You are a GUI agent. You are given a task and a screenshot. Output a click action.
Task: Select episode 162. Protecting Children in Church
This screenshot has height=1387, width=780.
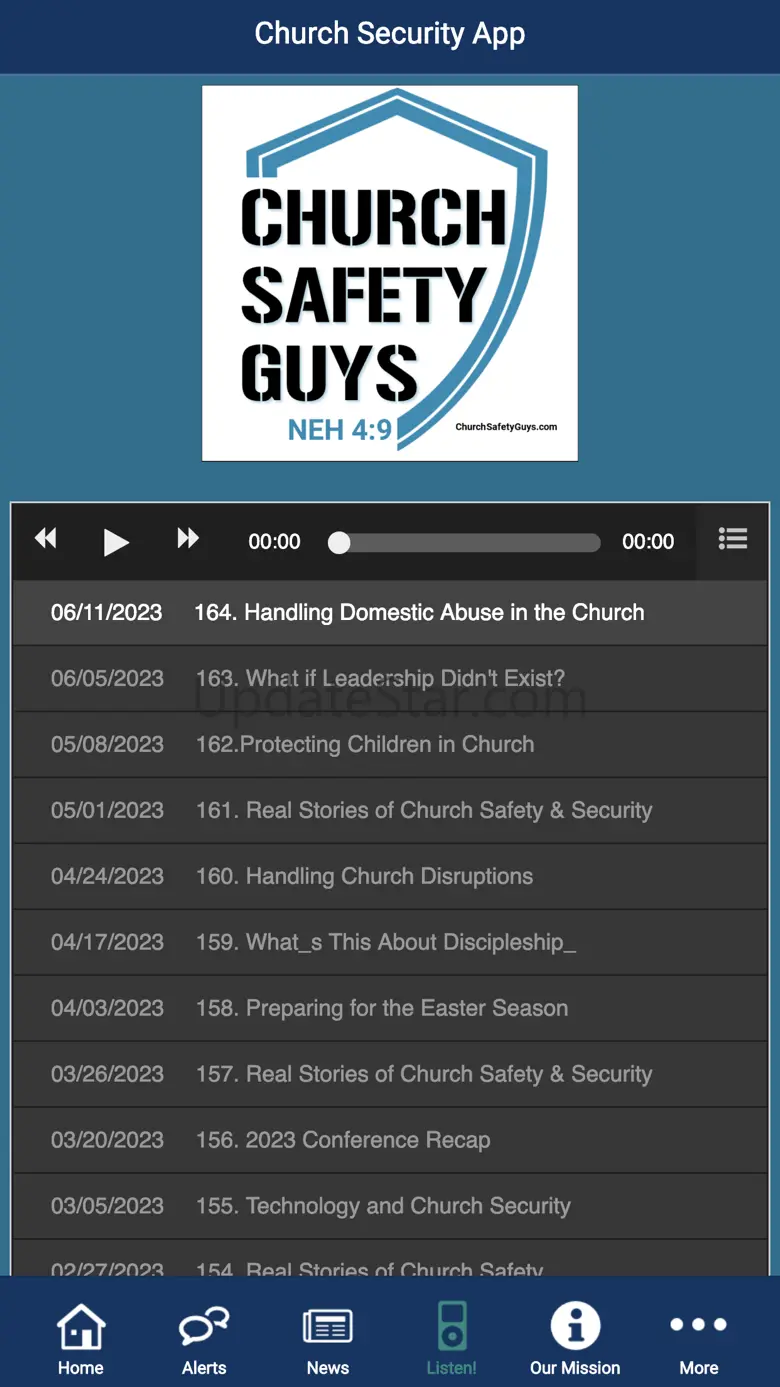tap(390, 744)
